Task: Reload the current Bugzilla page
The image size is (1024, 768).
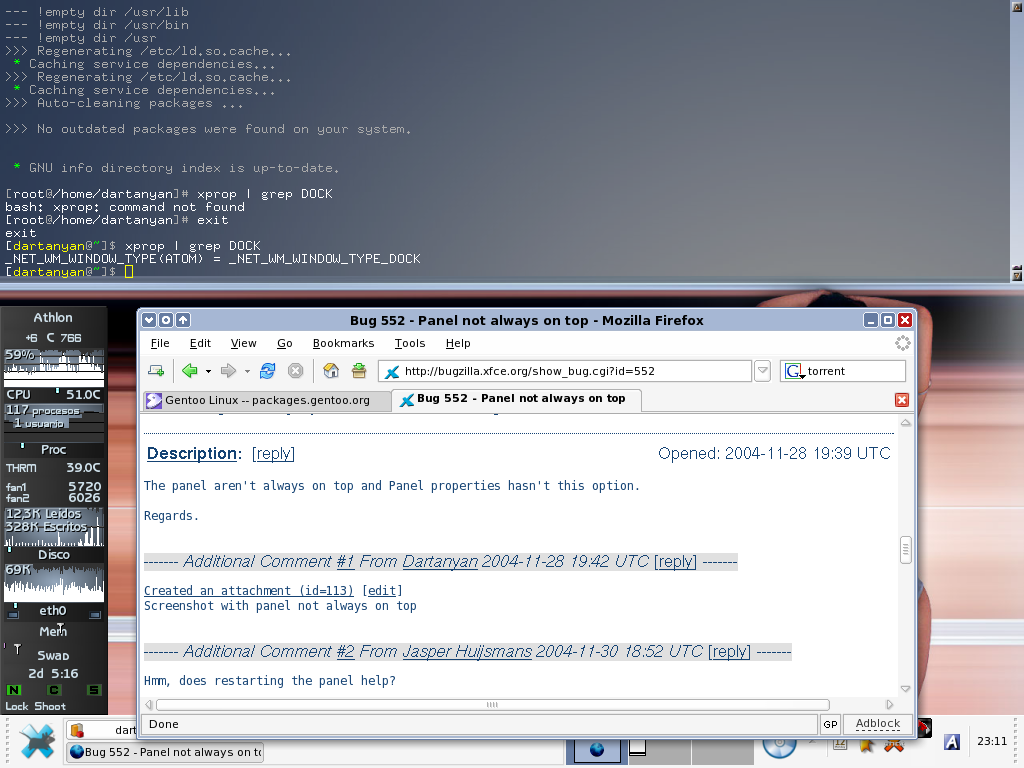Action: tap(267, 371)
